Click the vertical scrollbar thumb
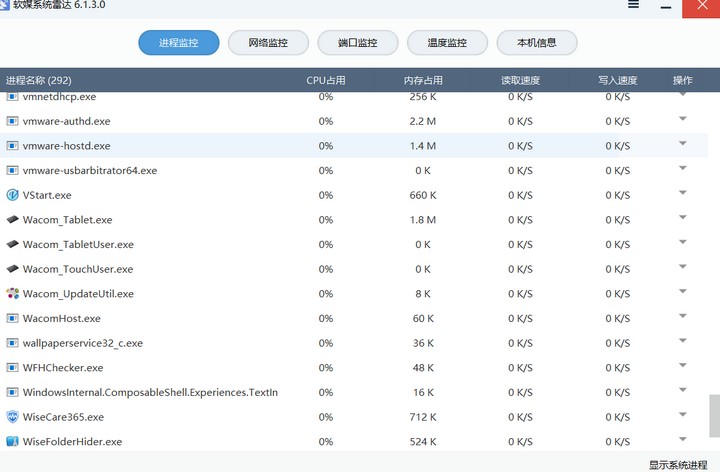This screenshot has width=720, height=472. pos(714,414)
